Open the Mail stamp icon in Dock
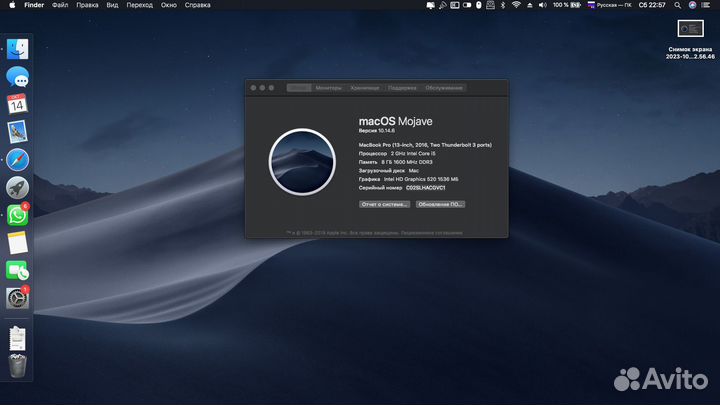Screen dimensions: 720x405 (x=17, y=132)
